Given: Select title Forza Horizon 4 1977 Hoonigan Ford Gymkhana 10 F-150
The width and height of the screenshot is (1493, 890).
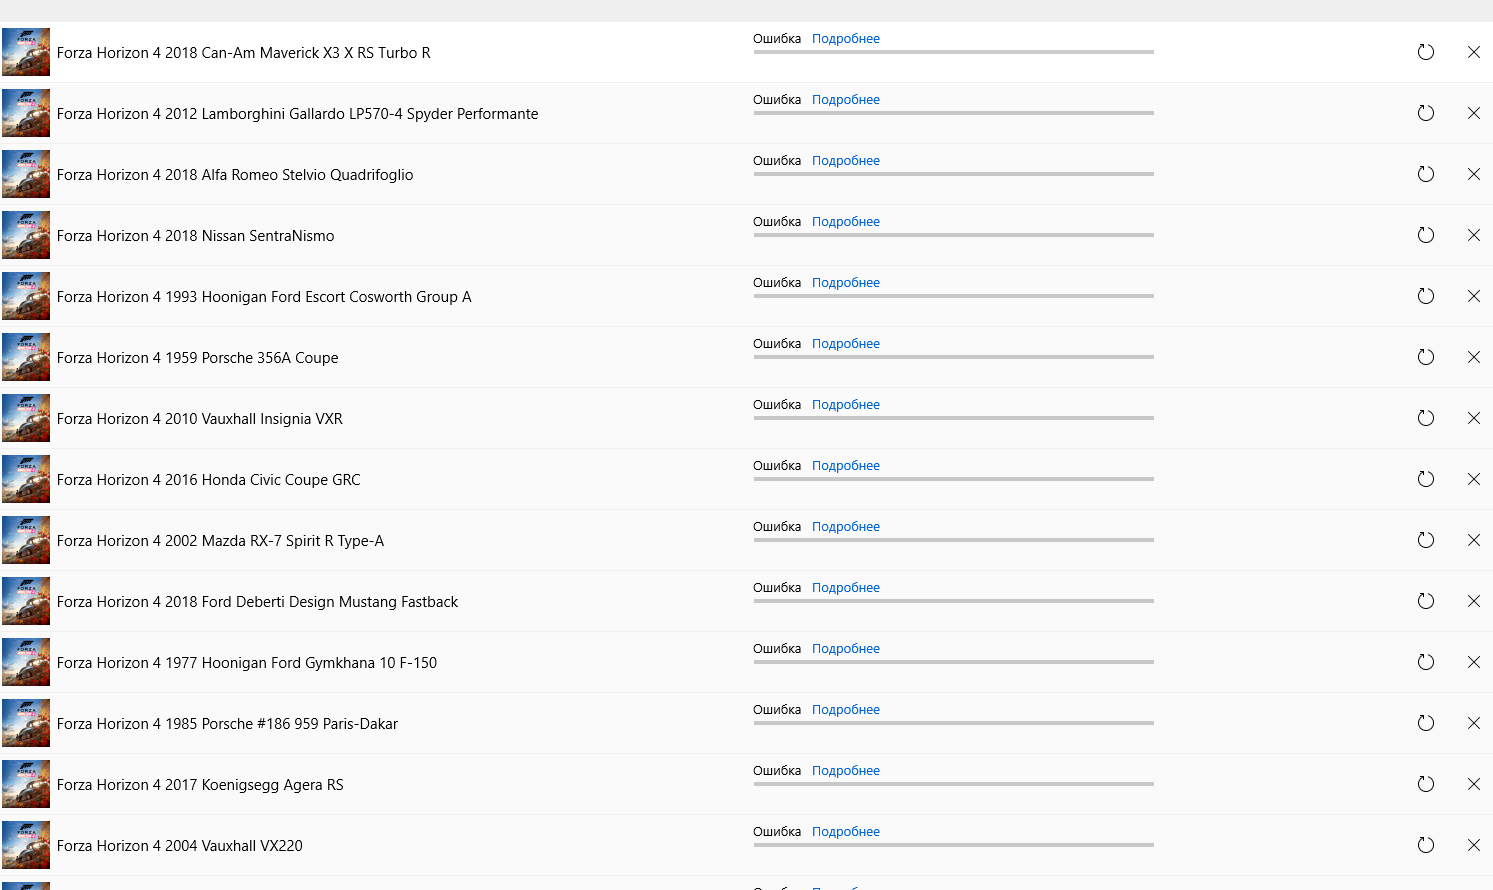Looking at the screenshot, I should point(247,663).
